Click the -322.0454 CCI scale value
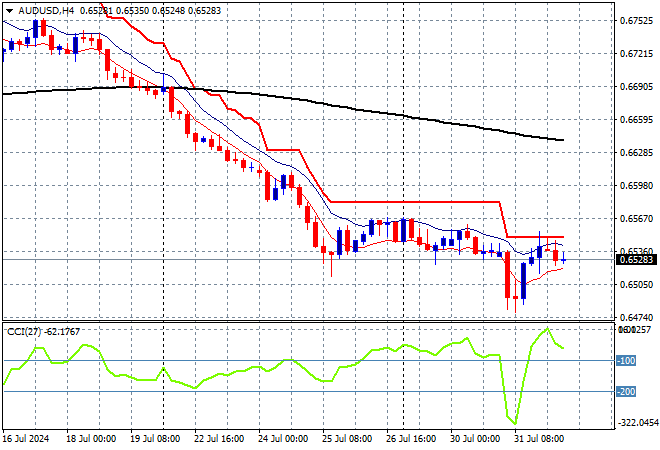This screenshot has height=450, width=660. tap(637, 423)
